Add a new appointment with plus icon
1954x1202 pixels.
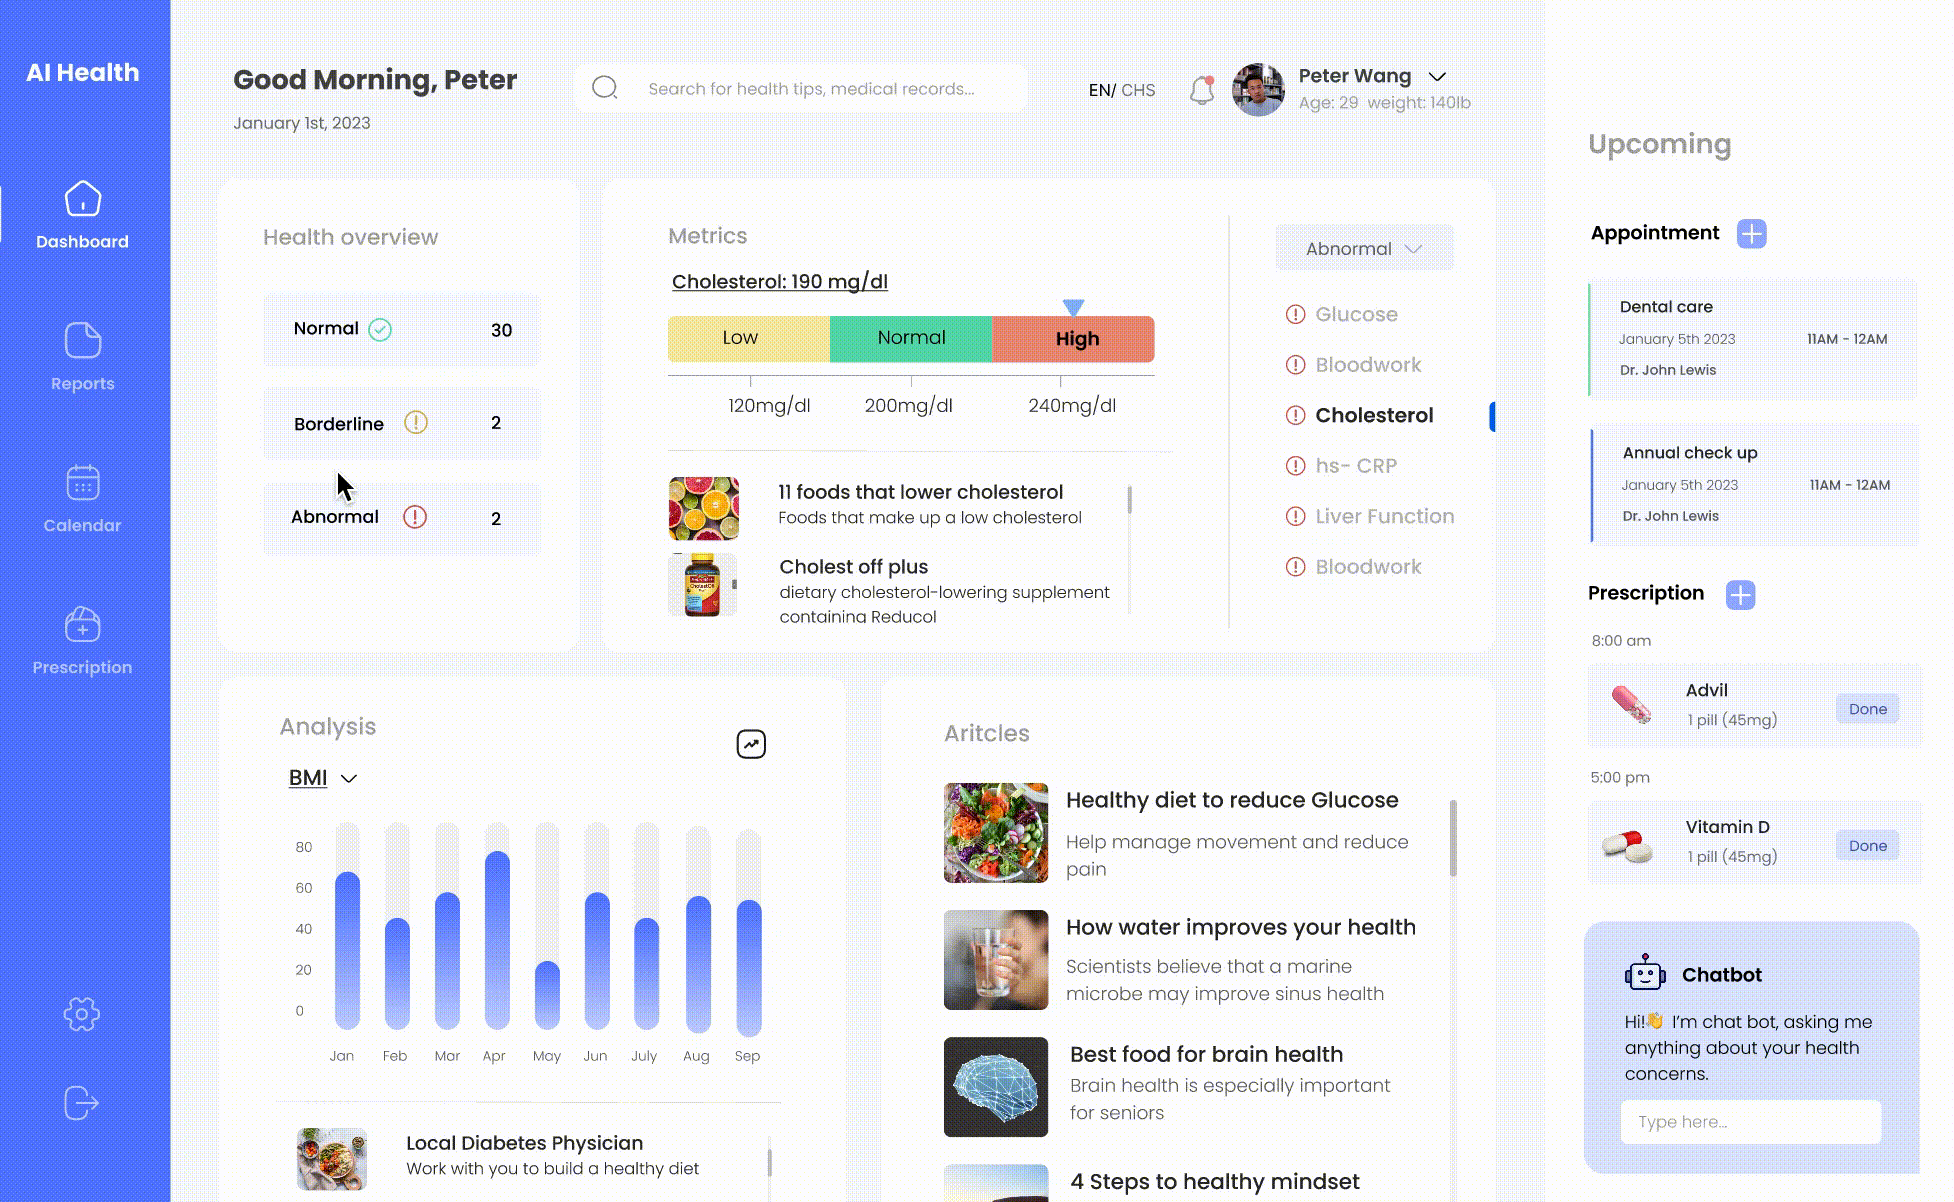1751,233
